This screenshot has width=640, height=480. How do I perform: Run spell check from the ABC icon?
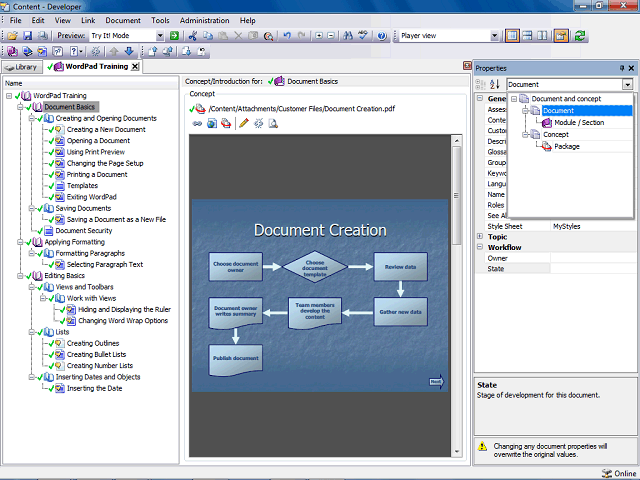[x=363, y=36]
